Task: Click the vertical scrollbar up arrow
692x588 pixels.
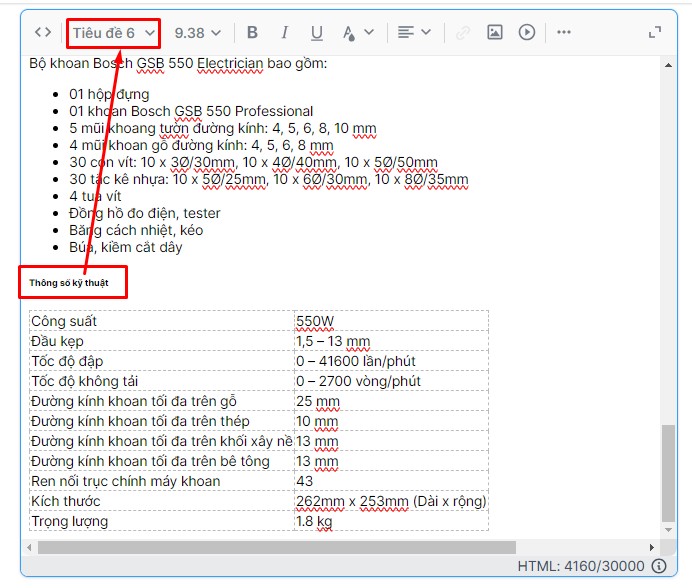Action: (669, 65)
